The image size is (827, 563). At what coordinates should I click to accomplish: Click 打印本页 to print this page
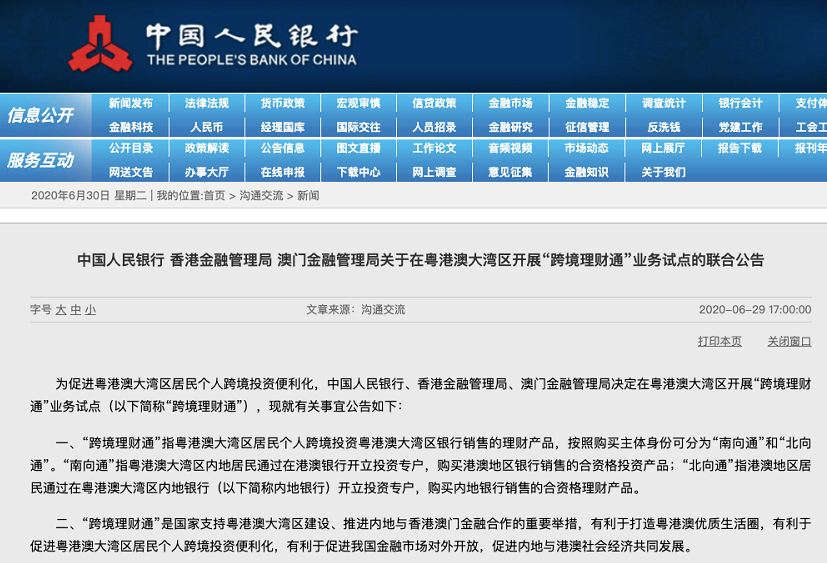719,342
